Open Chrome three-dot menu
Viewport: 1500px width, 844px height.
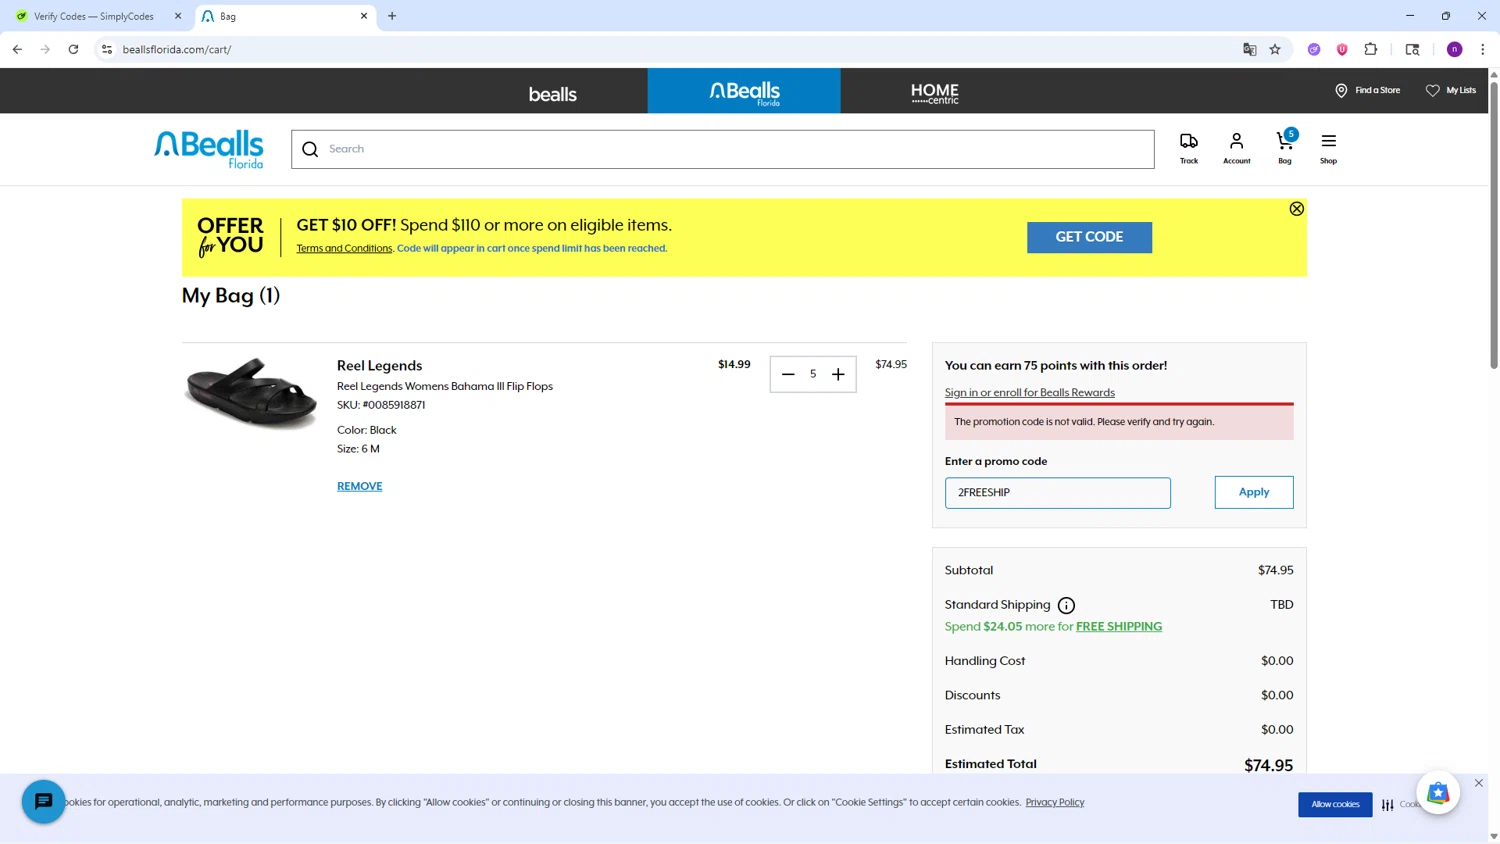(1482, 49)
